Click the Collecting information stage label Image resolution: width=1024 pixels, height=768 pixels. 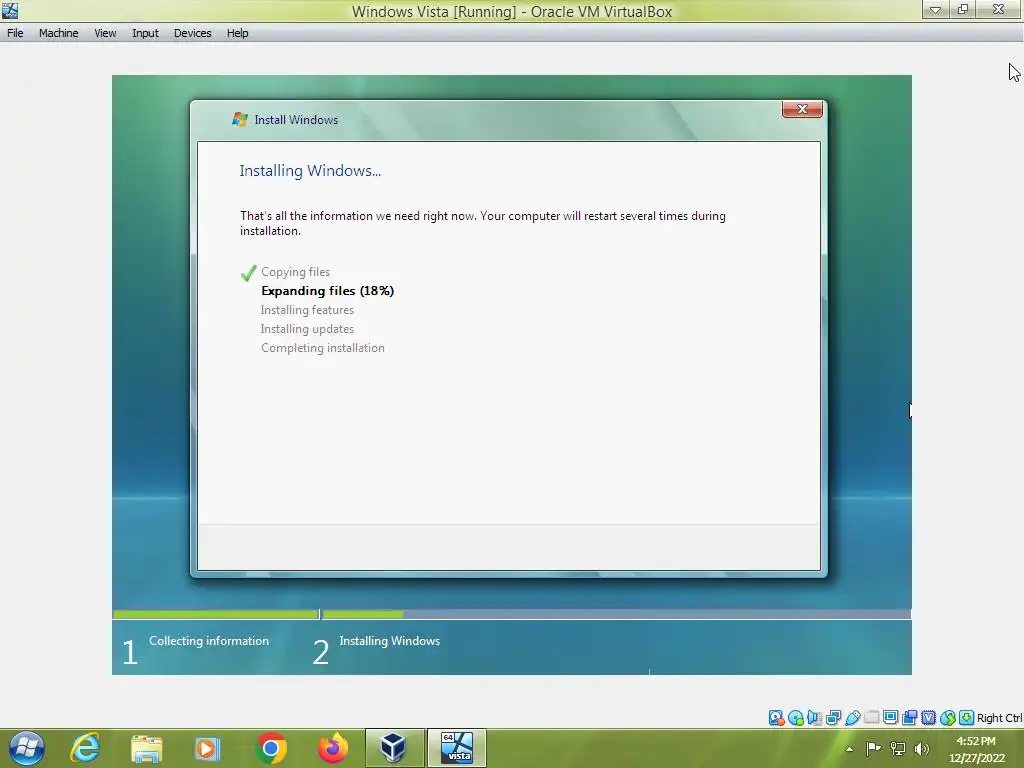(209, 641)
